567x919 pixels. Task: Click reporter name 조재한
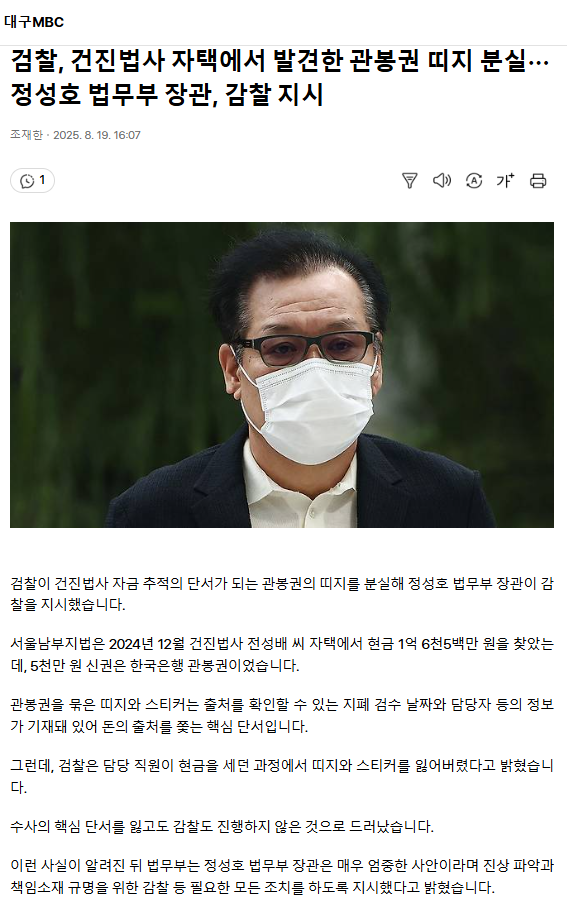pyautogui.click(x=26, y=135)
